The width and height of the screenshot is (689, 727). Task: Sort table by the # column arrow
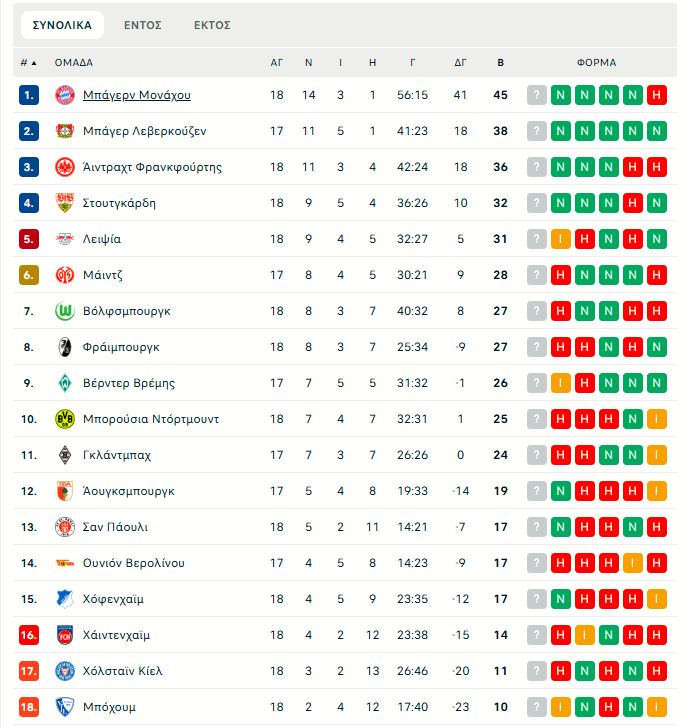(x=29, y=62)
